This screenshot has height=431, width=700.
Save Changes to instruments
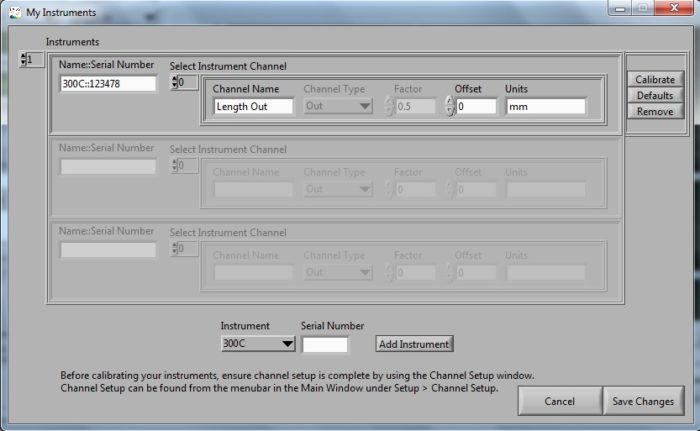point(643,401)
